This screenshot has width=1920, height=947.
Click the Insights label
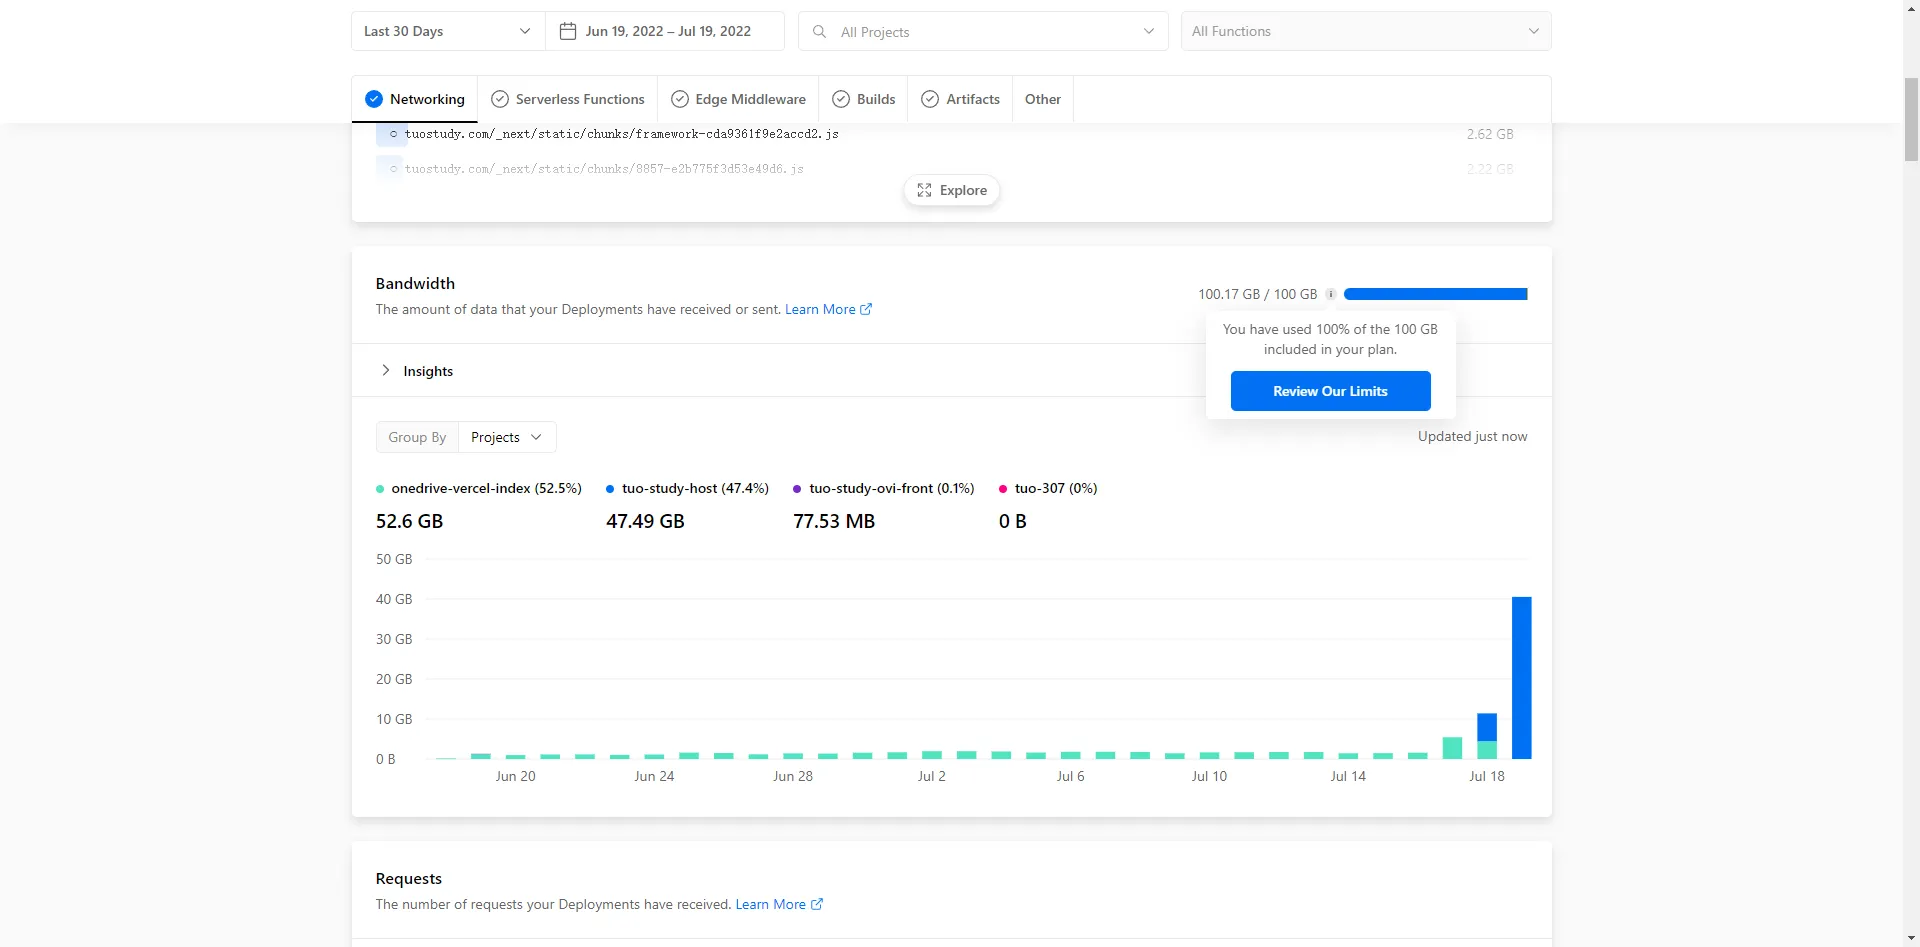[x=428, y=371]
